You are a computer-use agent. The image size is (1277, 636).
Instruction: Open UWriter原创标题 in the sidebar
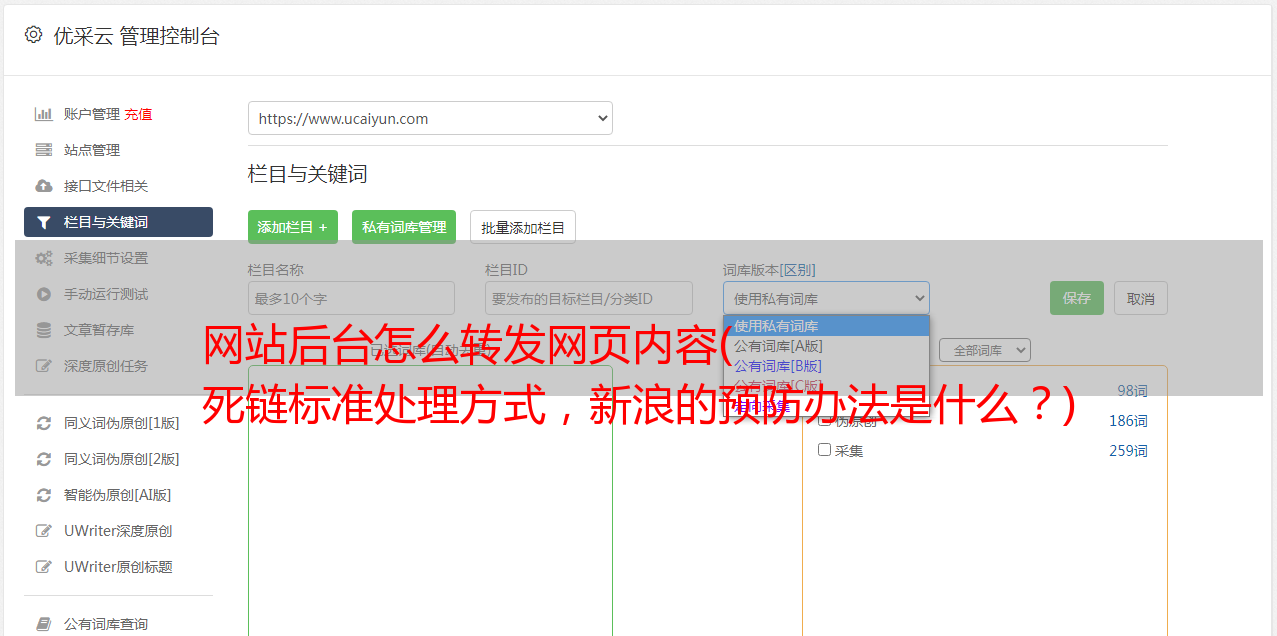pos(118,567)
